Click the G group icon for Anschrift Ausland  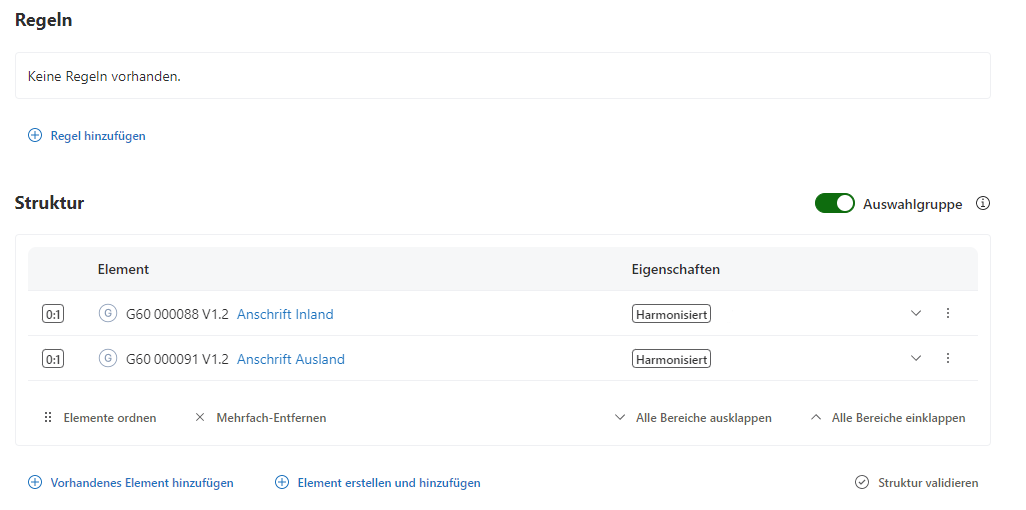click(108, 359)
